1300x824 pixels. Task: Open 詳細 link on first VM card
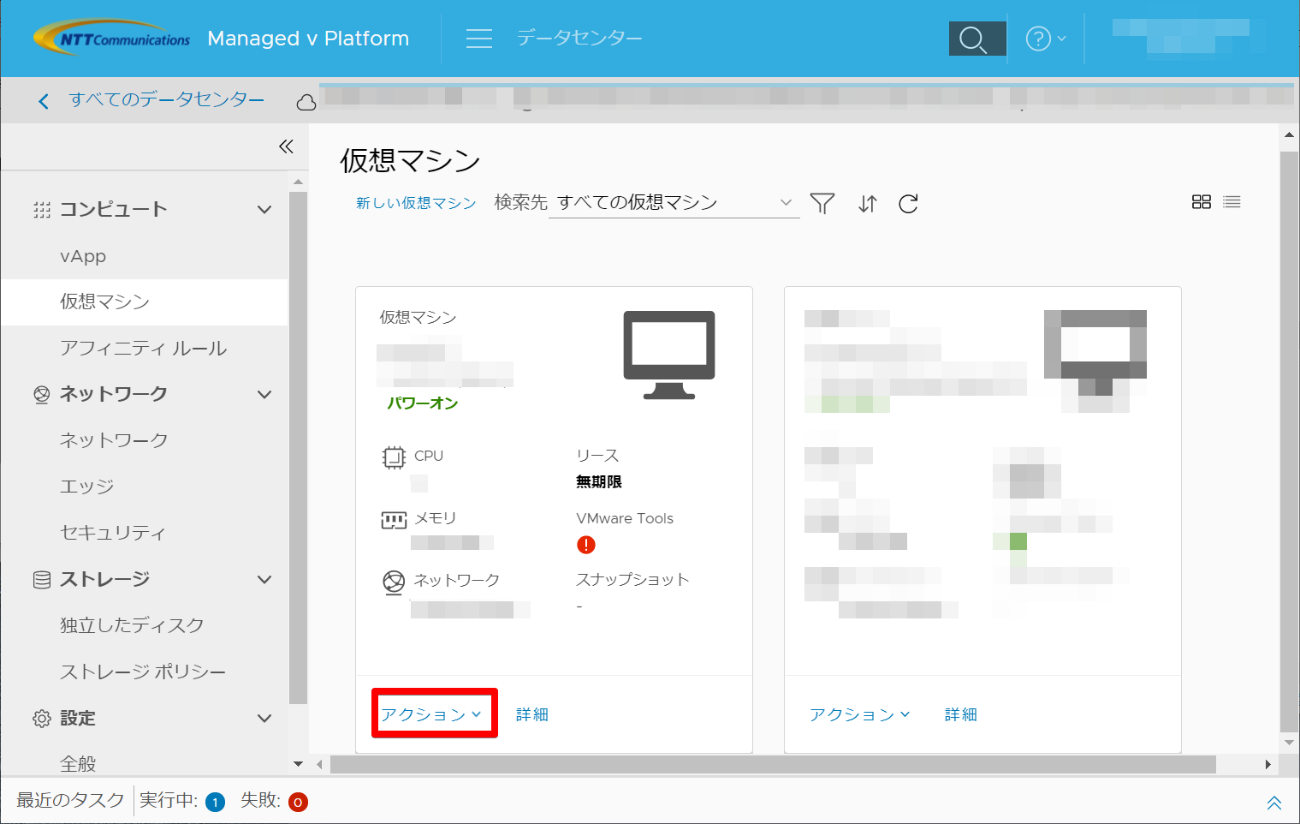click(532, 714)
